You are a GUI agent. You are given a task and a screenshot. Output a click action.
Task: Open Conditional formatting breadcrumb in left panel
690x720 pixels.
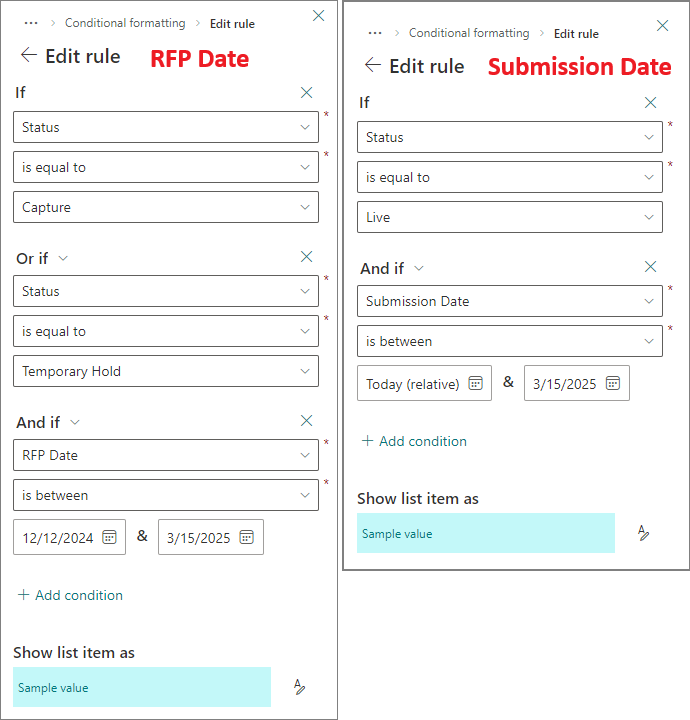[x=125, y=23]
